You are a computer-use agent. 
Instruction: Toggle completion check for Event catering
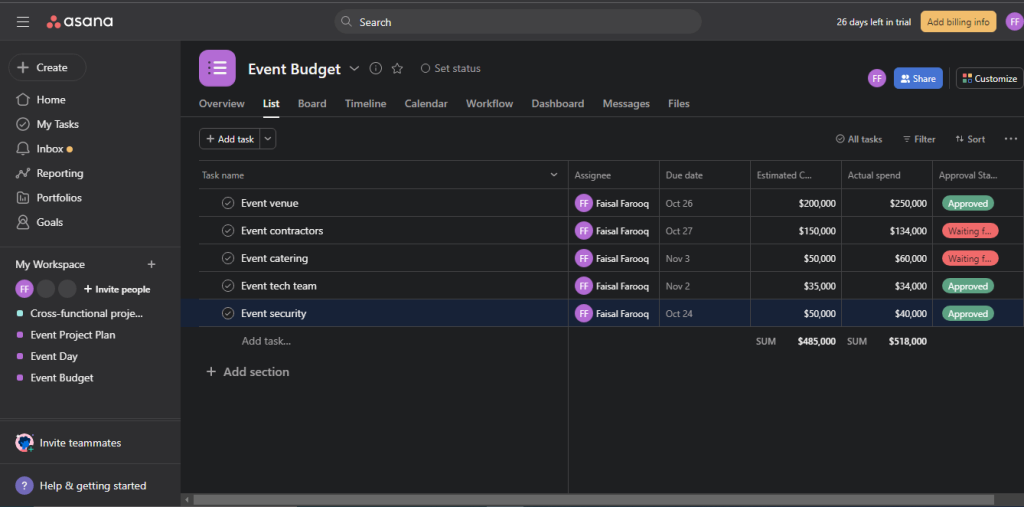pos(228,258)
